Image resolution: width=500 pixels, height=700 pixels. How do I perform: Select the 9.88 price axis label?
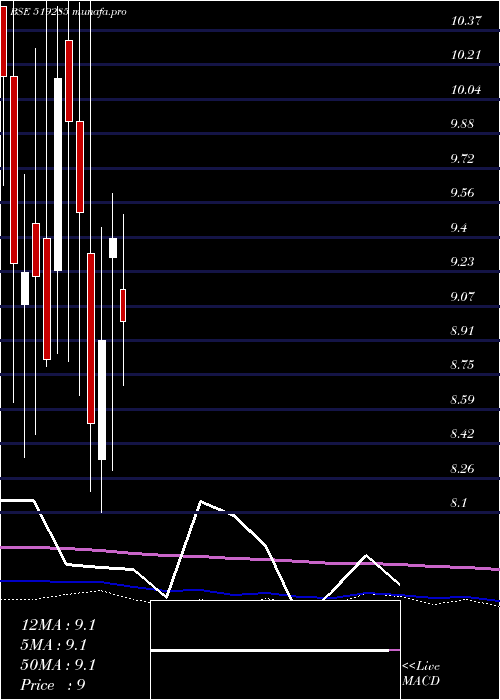[x=462, y=124]
